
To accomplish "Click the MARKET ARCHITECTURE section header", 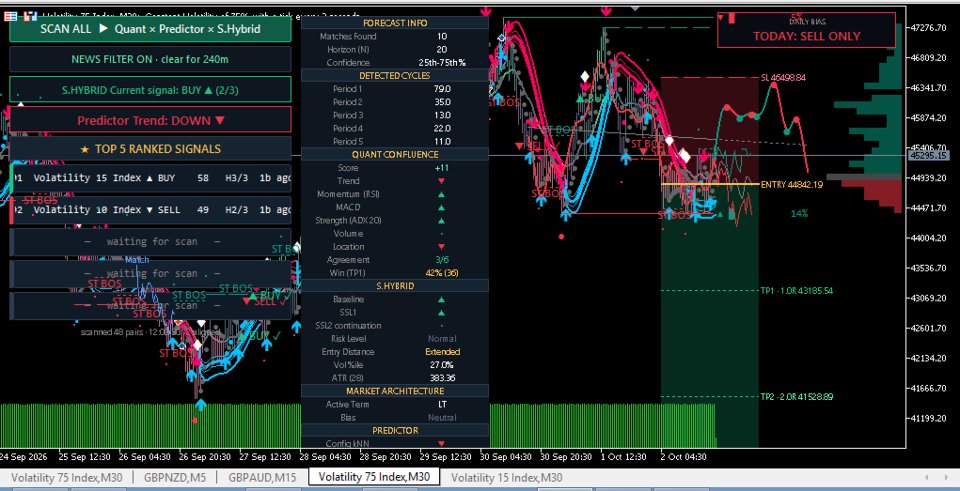I will [395, 391].
